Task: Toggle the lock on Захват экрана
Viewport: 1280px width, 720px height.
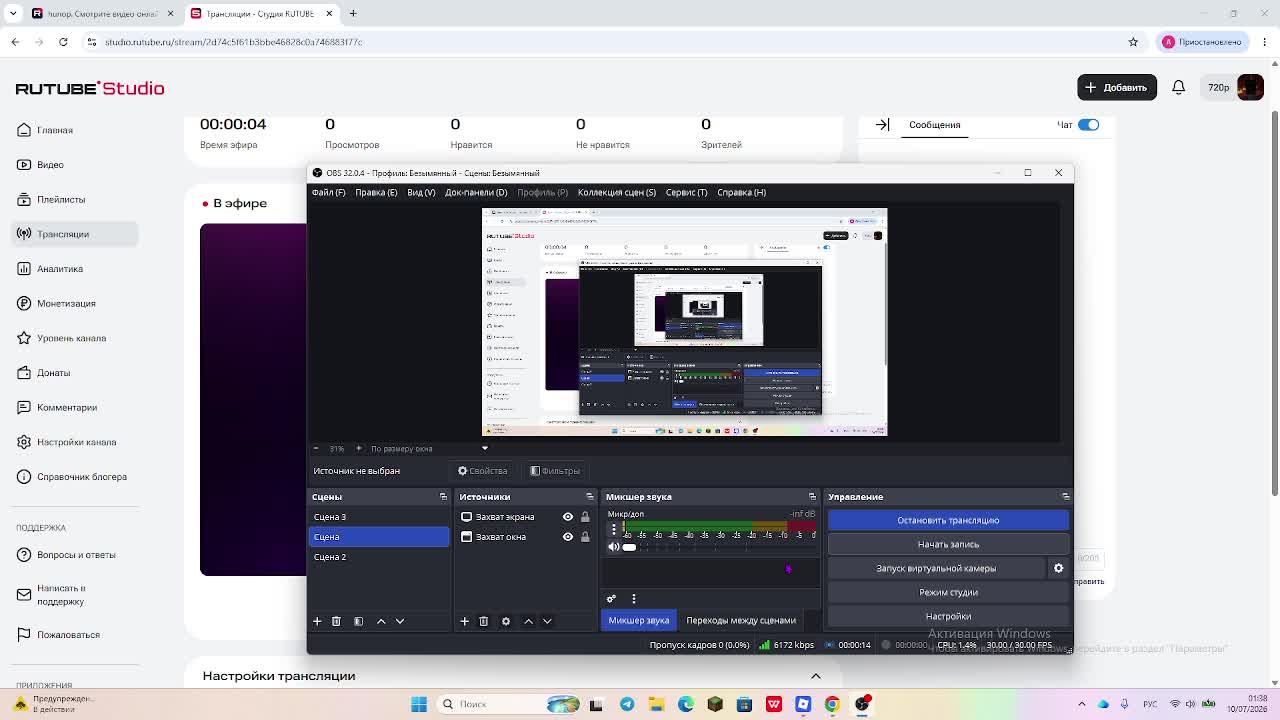Action: click(585, 517)
